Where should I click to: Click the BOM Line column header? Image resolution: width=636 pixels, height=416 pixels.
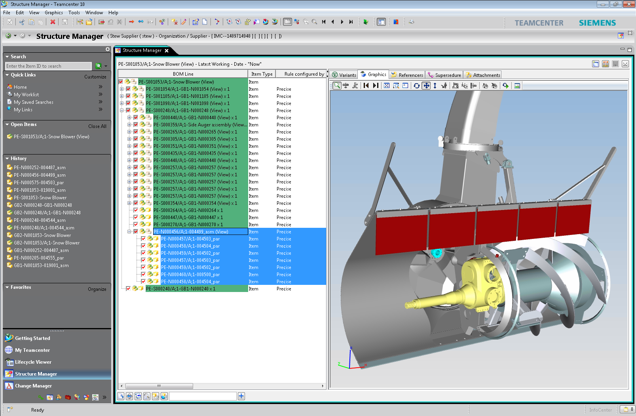183,74
